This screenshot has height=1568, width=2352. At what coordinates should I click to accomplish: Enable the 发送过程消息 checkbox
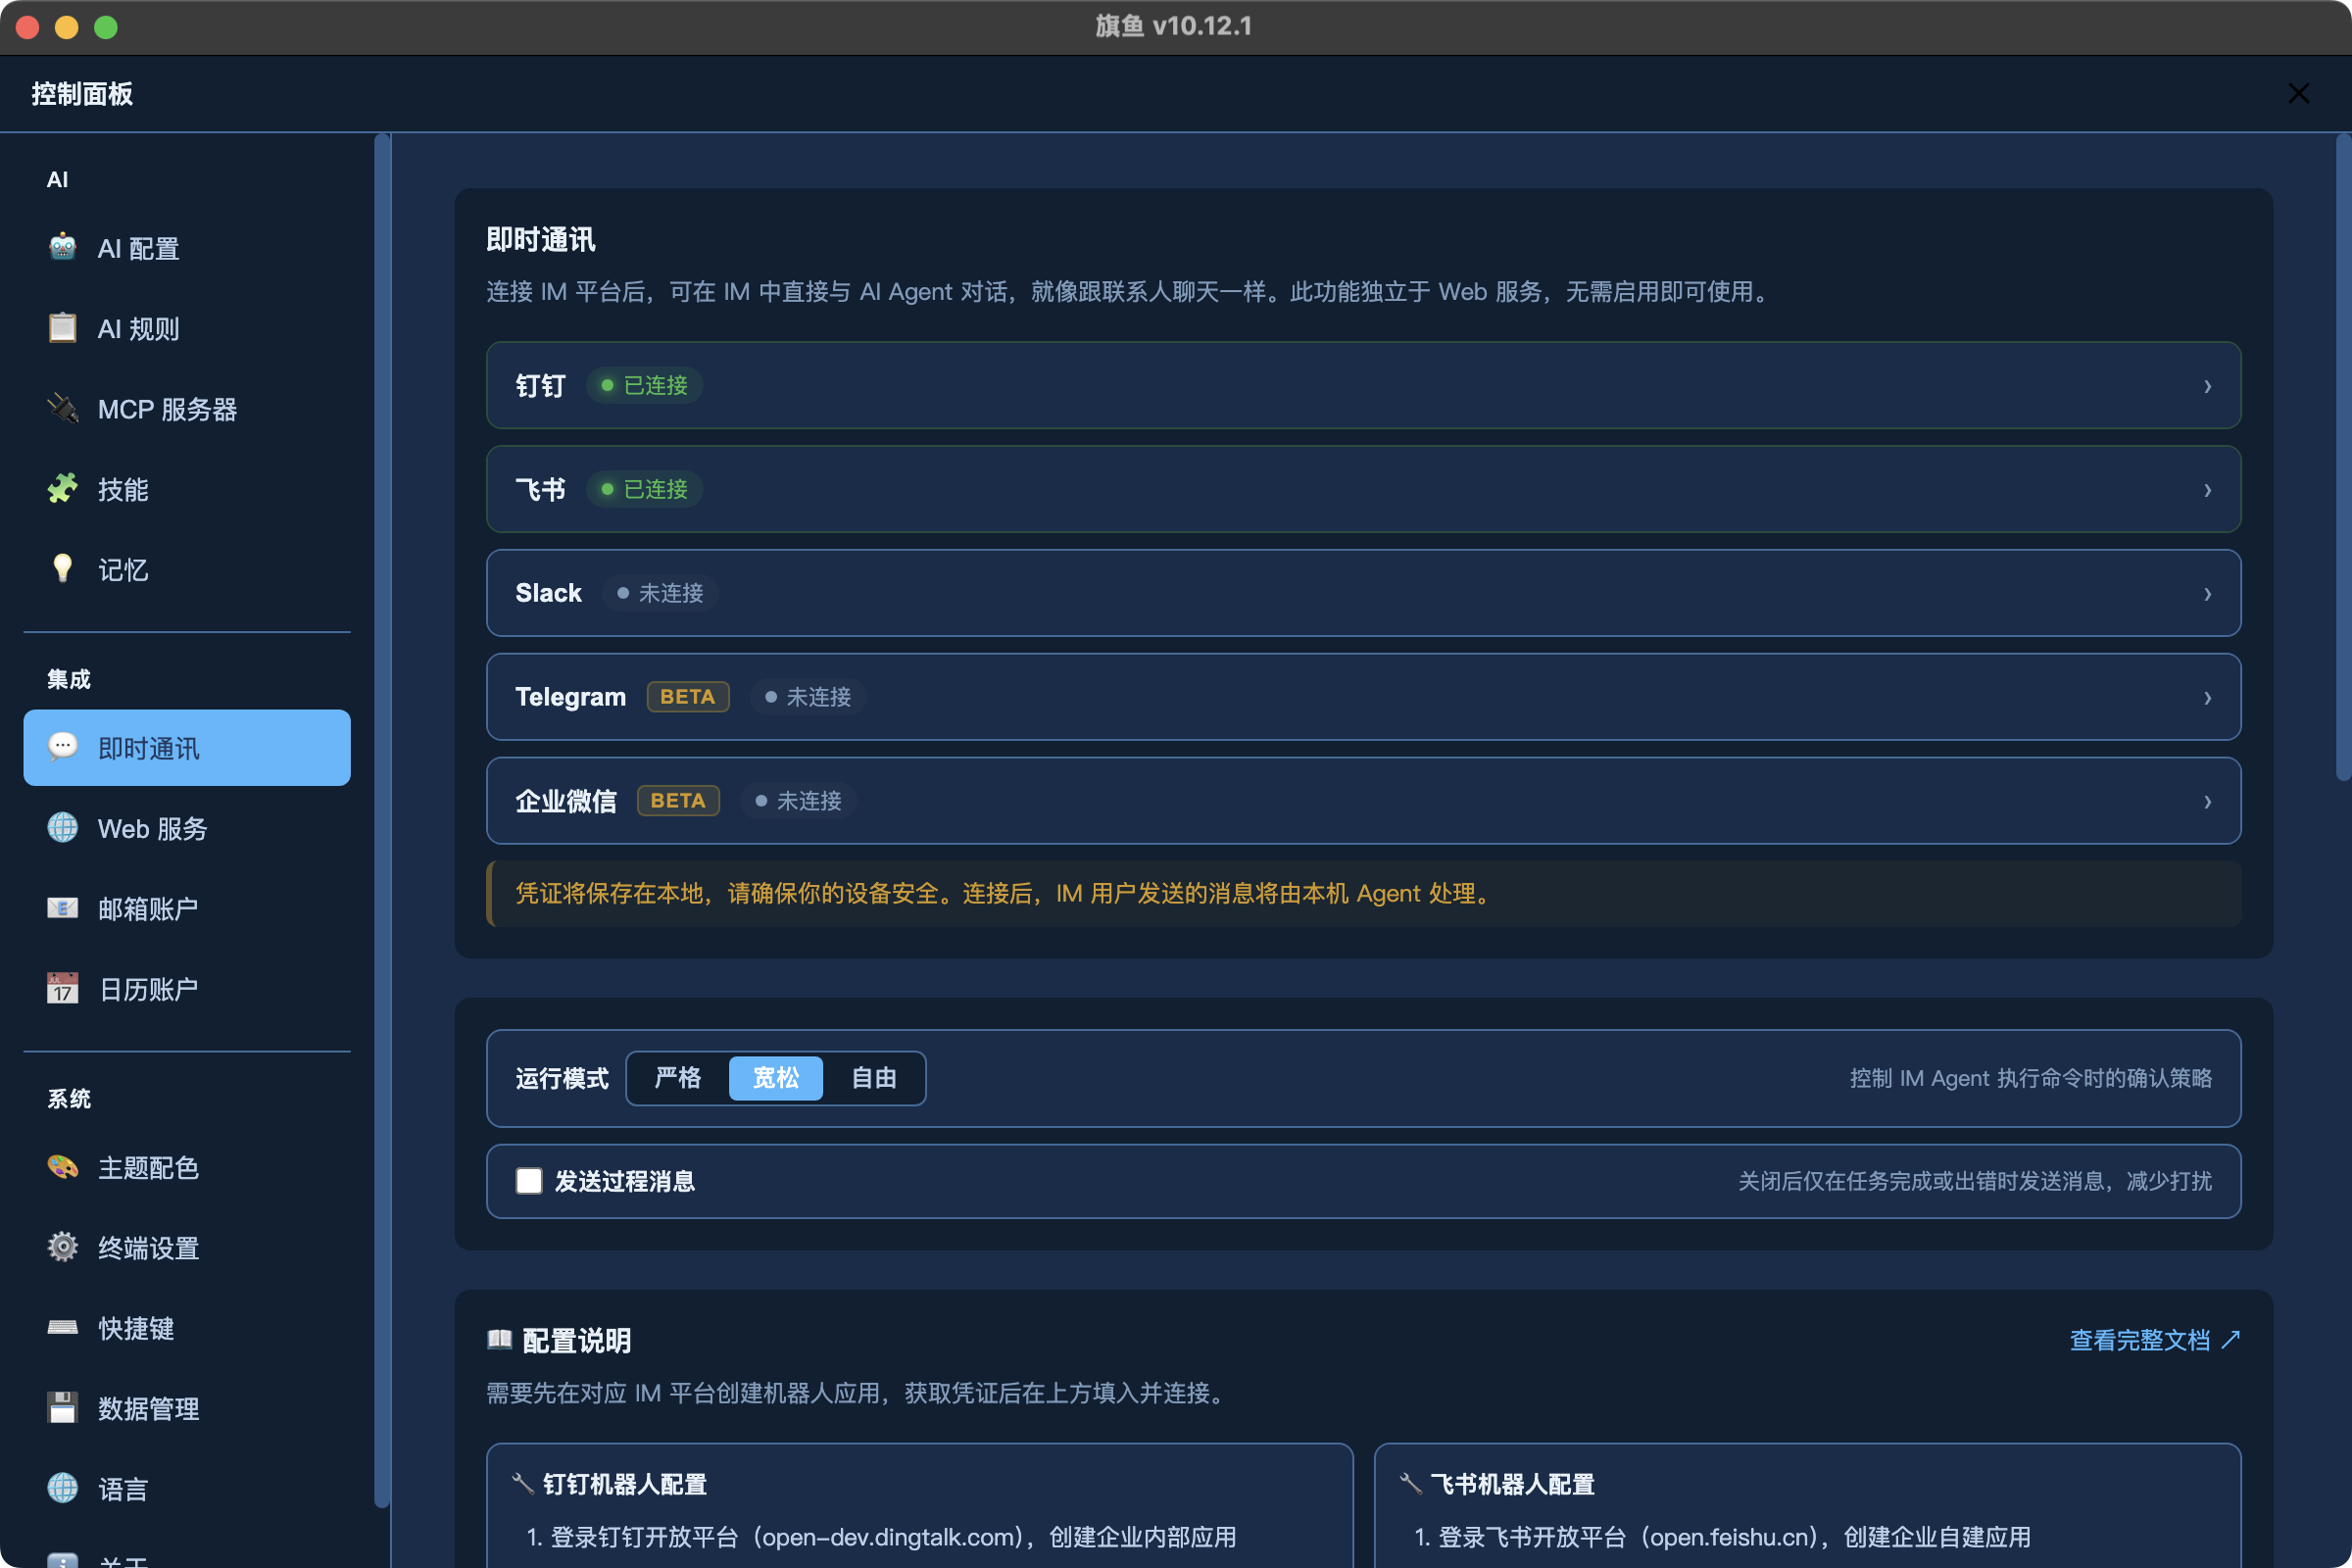(529, 1181)
